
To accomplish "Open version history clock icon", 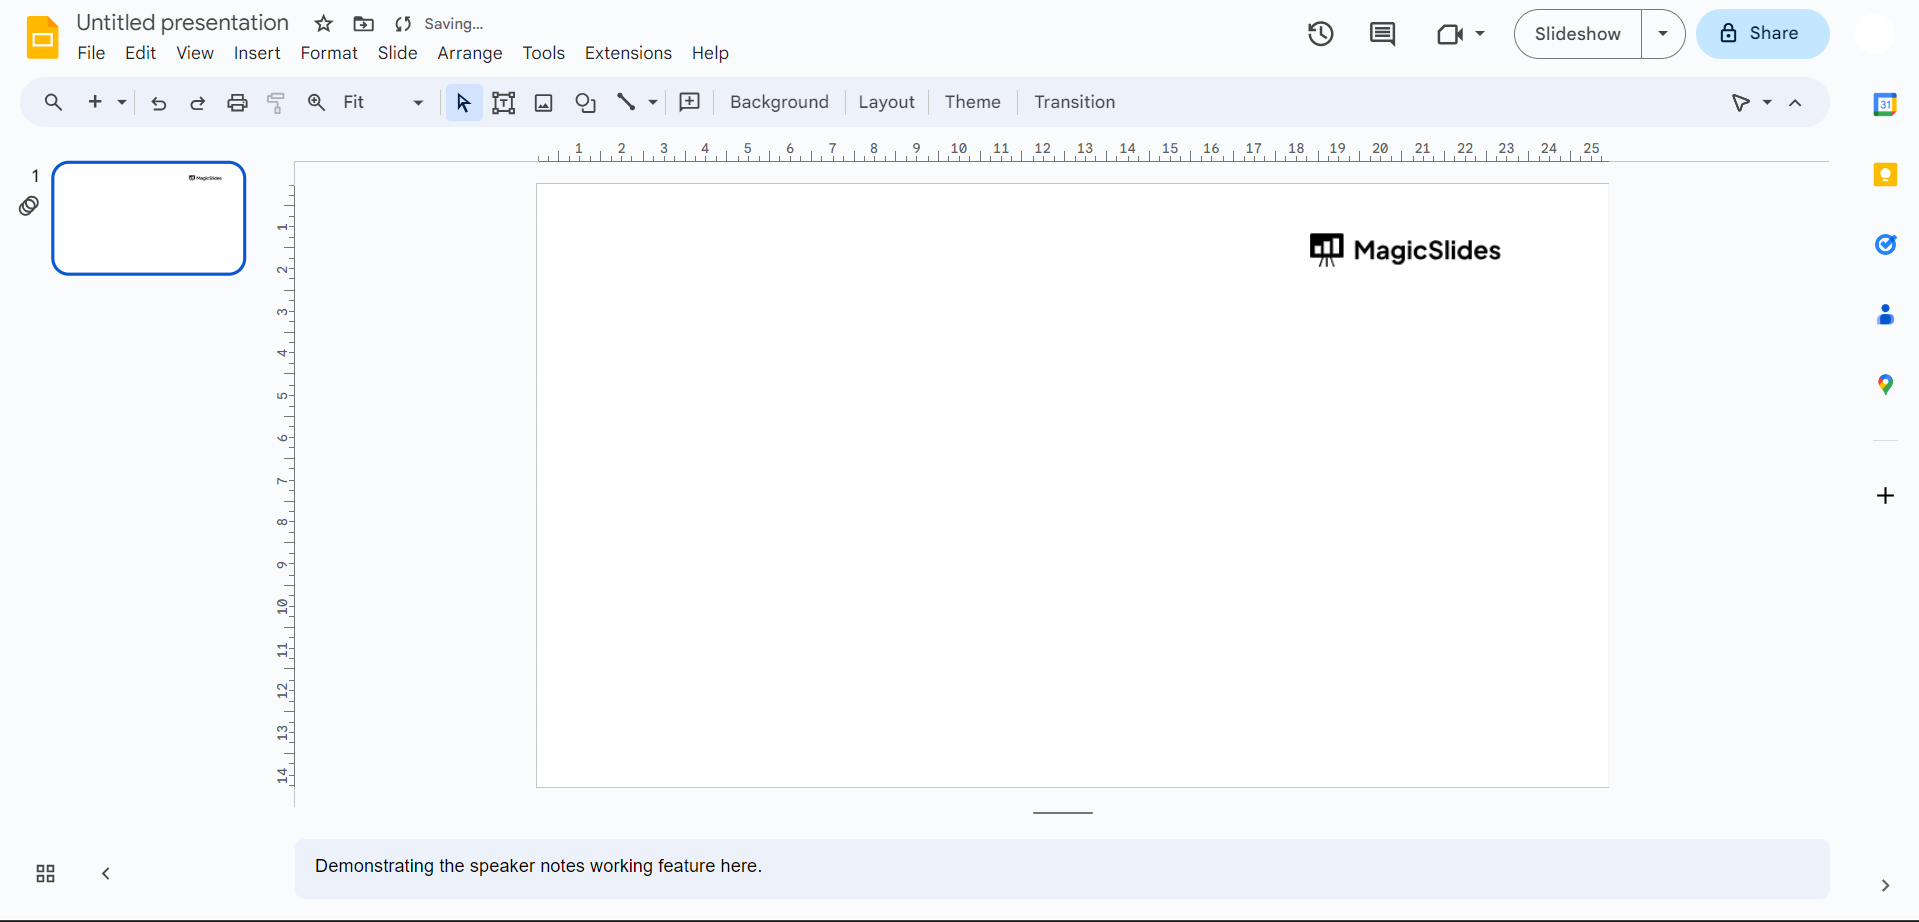I will coord(1321,34).
